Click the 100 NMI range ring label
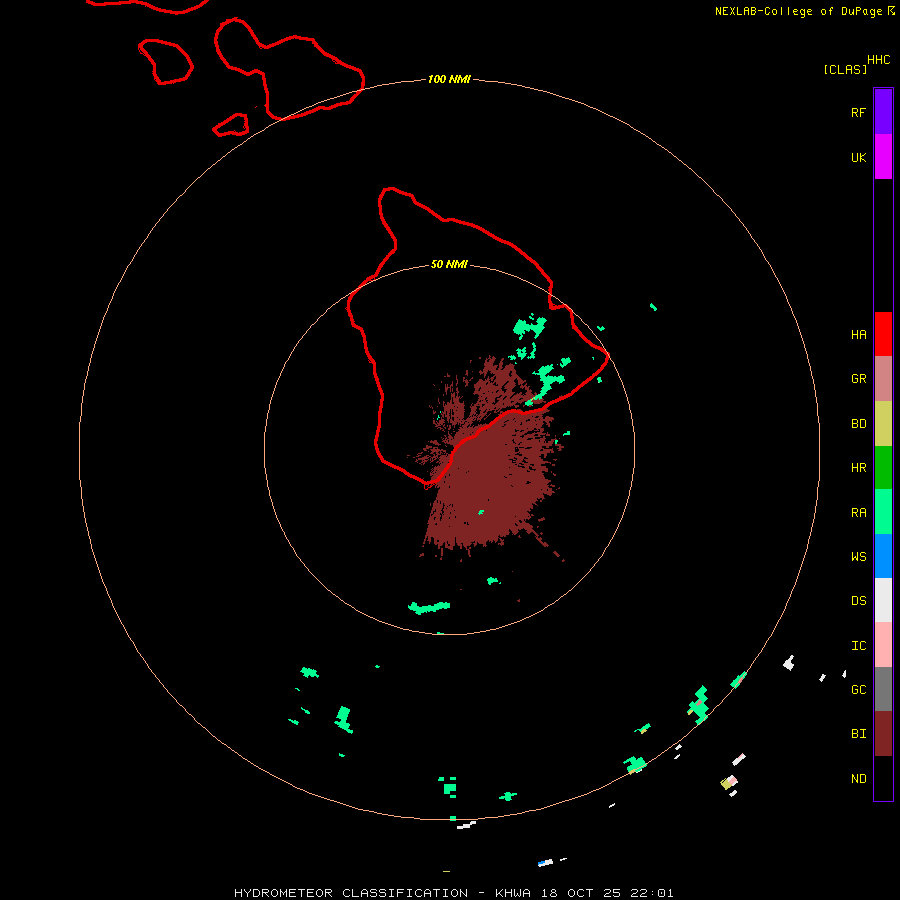Screen dimensions: 900x900 pyautogui.click(x=449, y=79)
